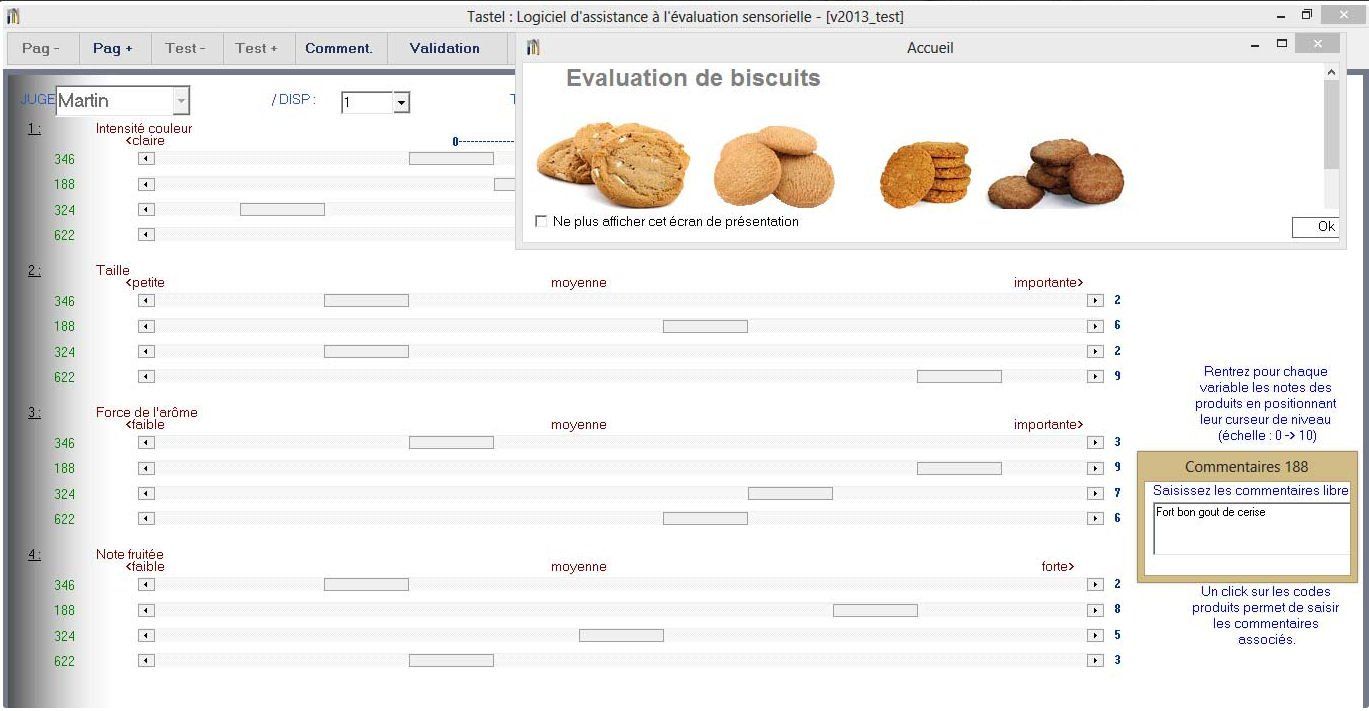
Task: Click the Tastel application icon in the title bar
Action: click(x=12, y=15)
